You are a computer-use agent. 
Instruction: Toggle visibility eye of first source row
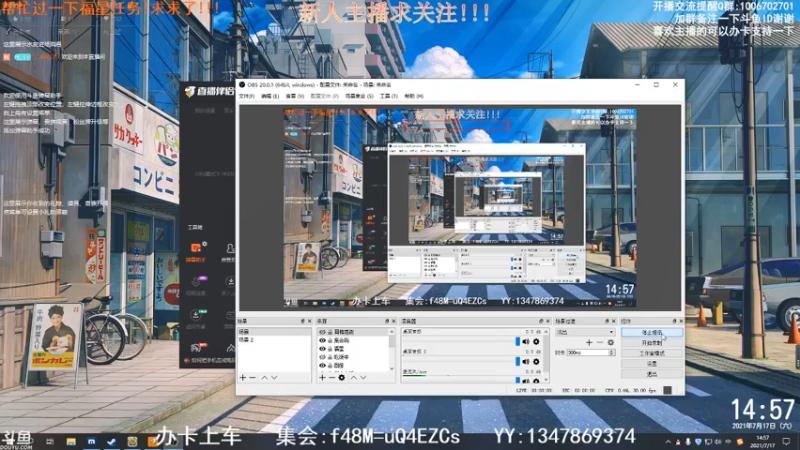coord(322,332)
